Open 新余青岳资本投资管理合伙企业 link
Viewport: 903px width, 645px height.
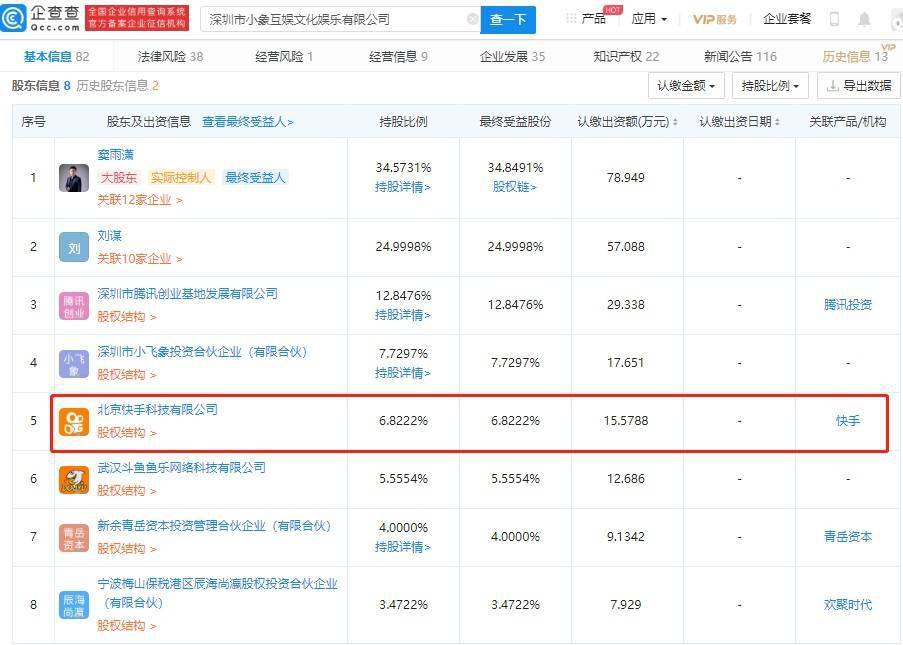pyautogui.click(x=215, y=526)
